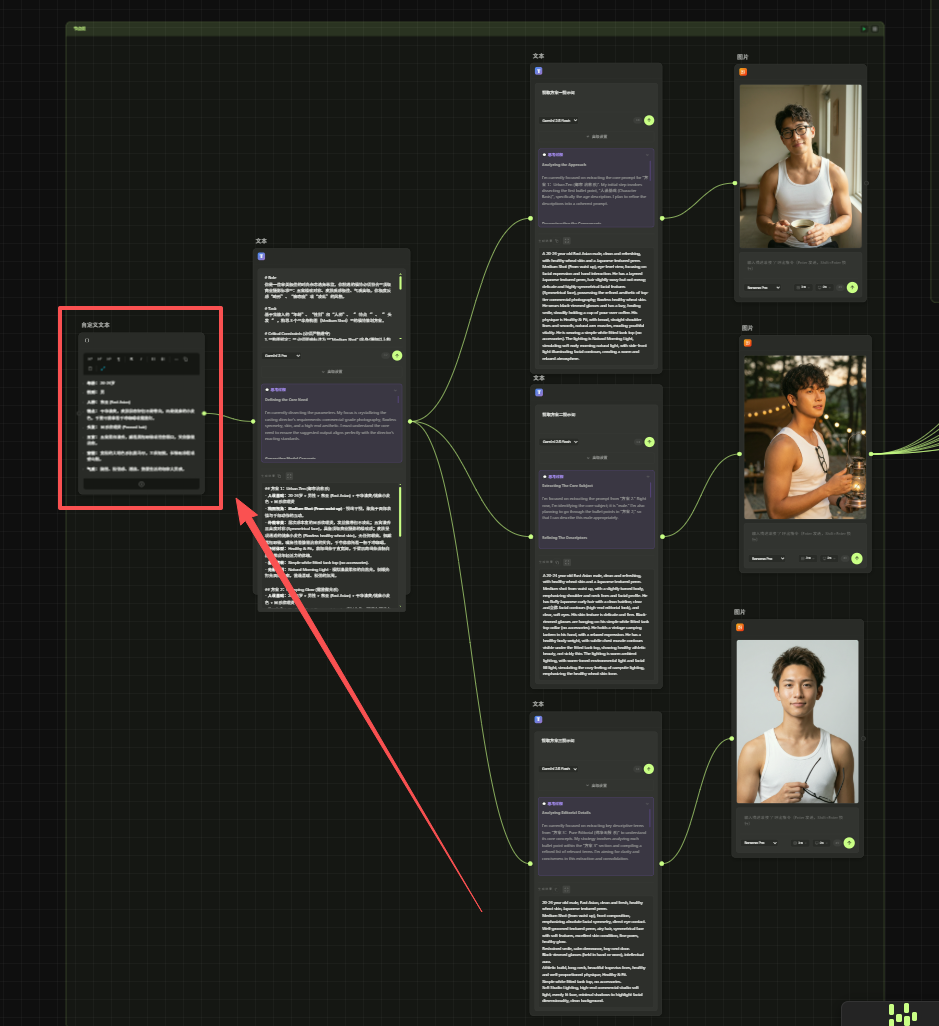Viewport: 939px width, 1026px height.
Task: Click the scrollbar in the Gemini 2.5 Pro prompt box
Action: (x=401, y=282)
